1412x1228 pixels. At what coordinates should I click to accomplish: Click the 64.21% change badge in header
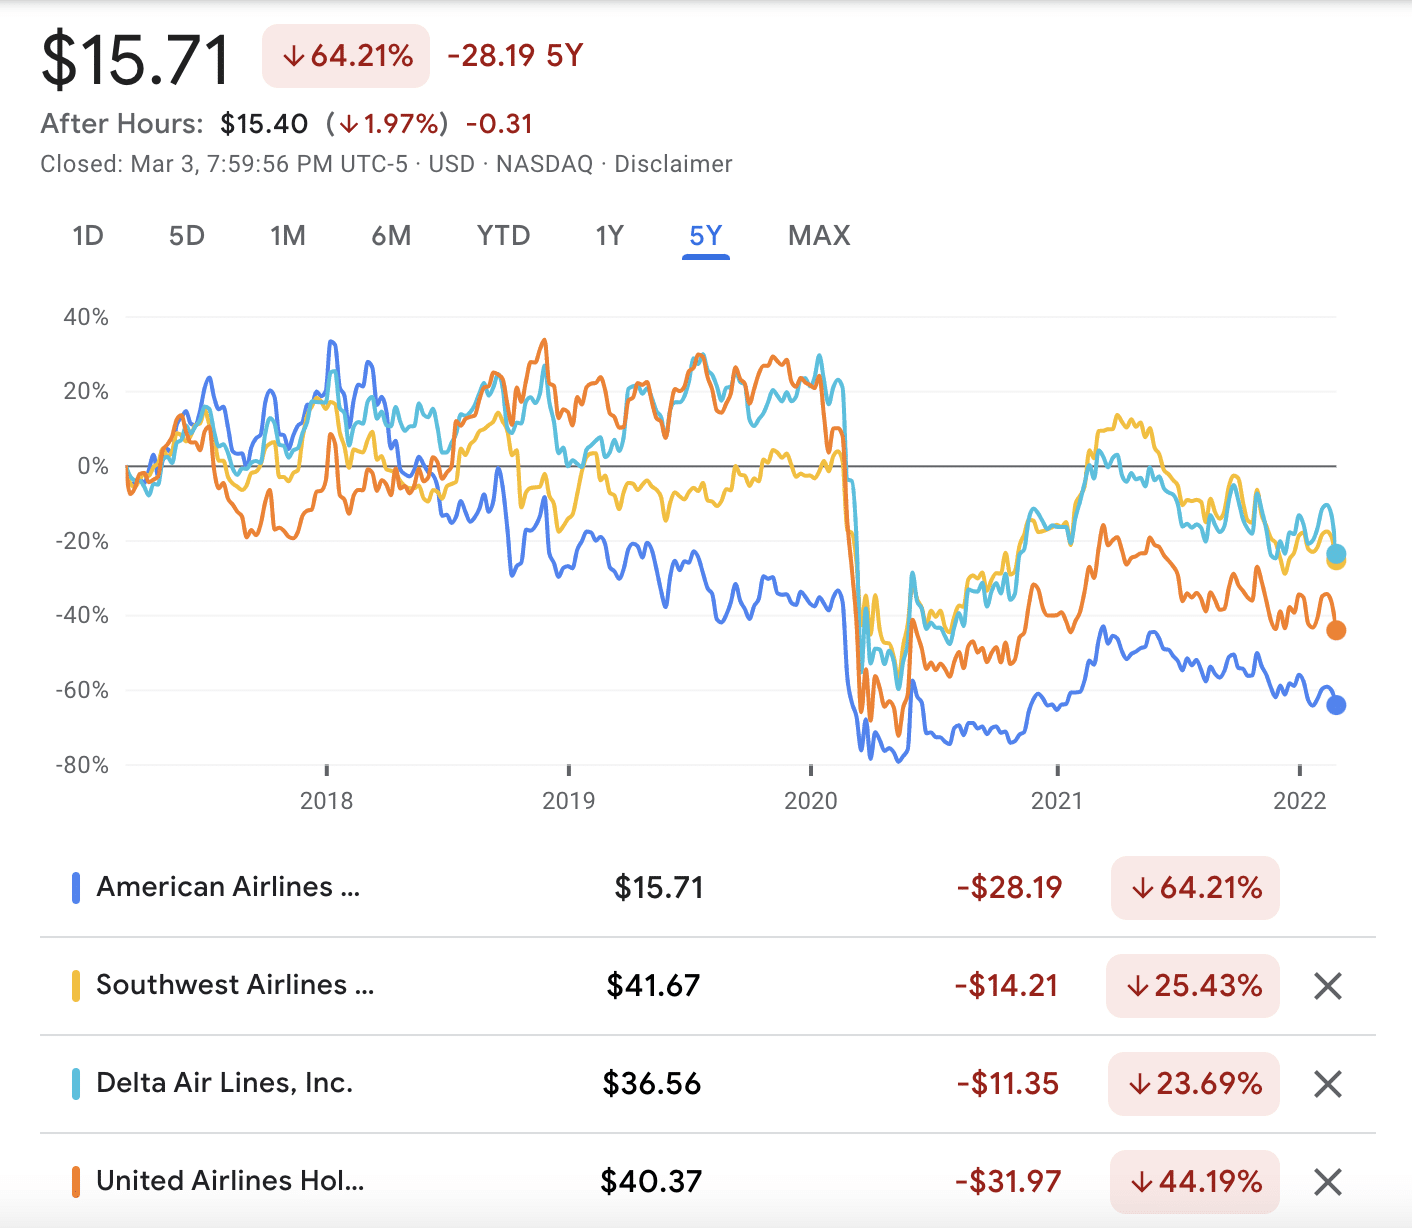tap(346, 56)
